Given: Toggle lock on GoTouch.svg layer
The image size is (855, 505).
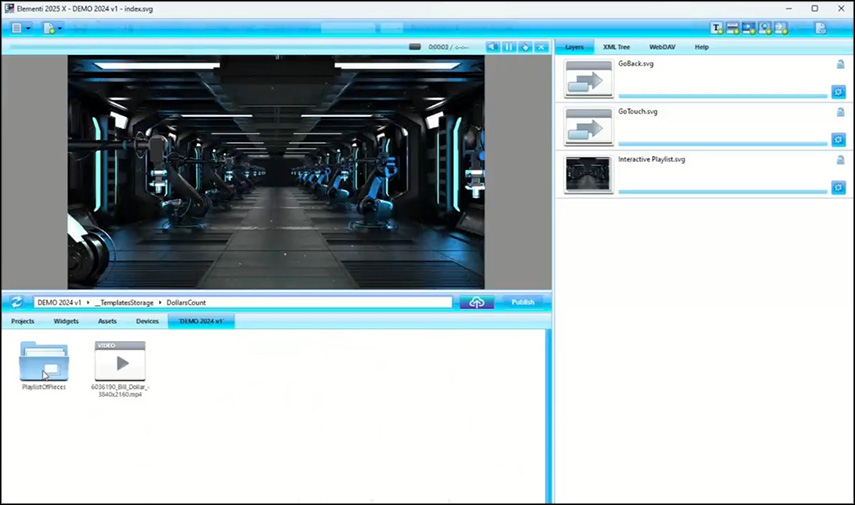Looking at the screenshot, I should [x=840, y=112].
